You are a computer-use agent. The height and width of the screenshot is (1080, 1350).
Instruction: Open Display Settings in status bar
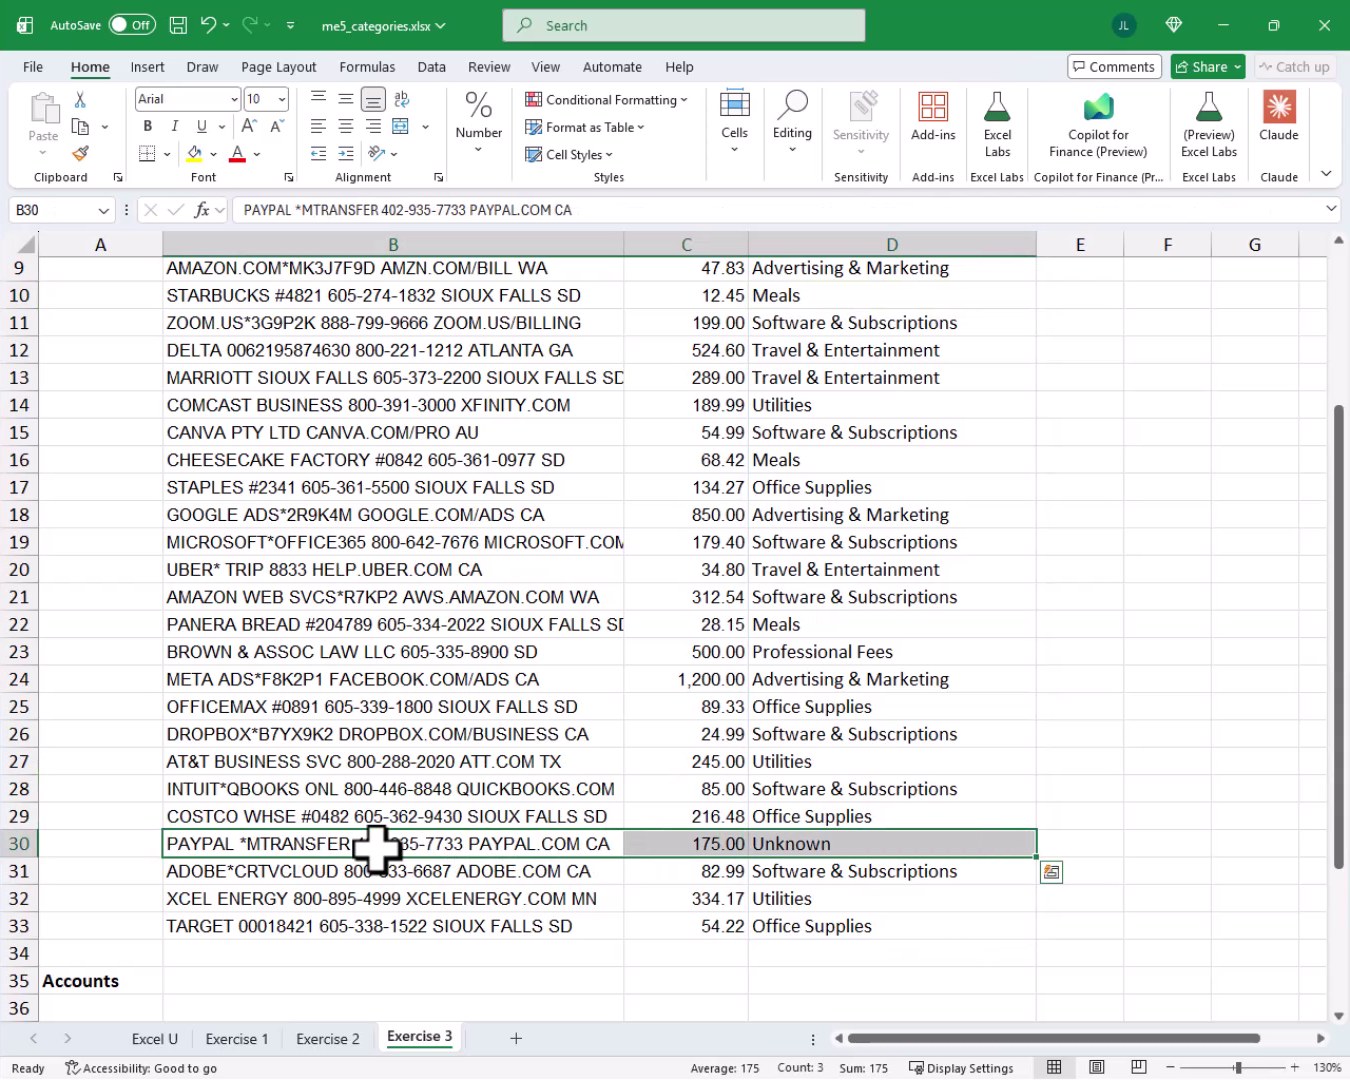click(961, 1068)
